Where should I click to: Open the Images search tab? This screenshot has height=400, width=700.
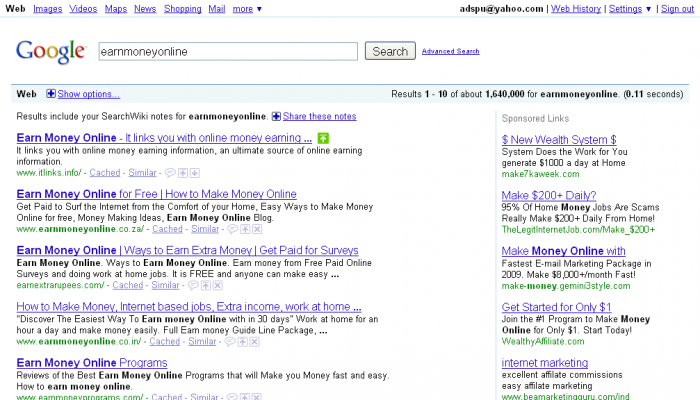pos(47,9)
